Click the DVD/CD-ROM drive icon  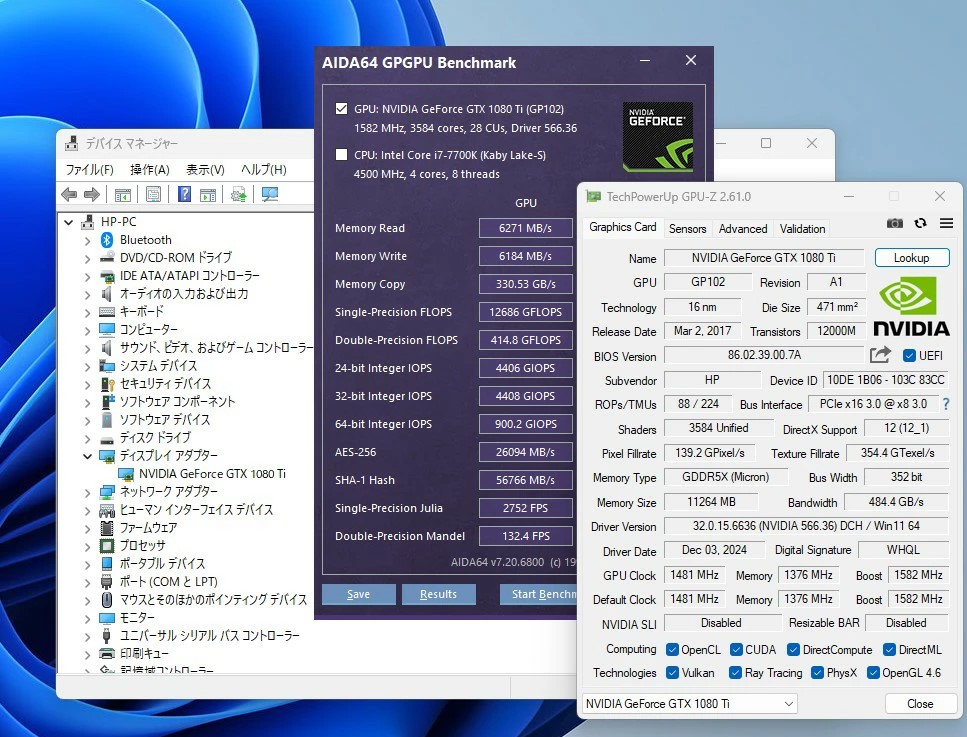pos(107,257)
